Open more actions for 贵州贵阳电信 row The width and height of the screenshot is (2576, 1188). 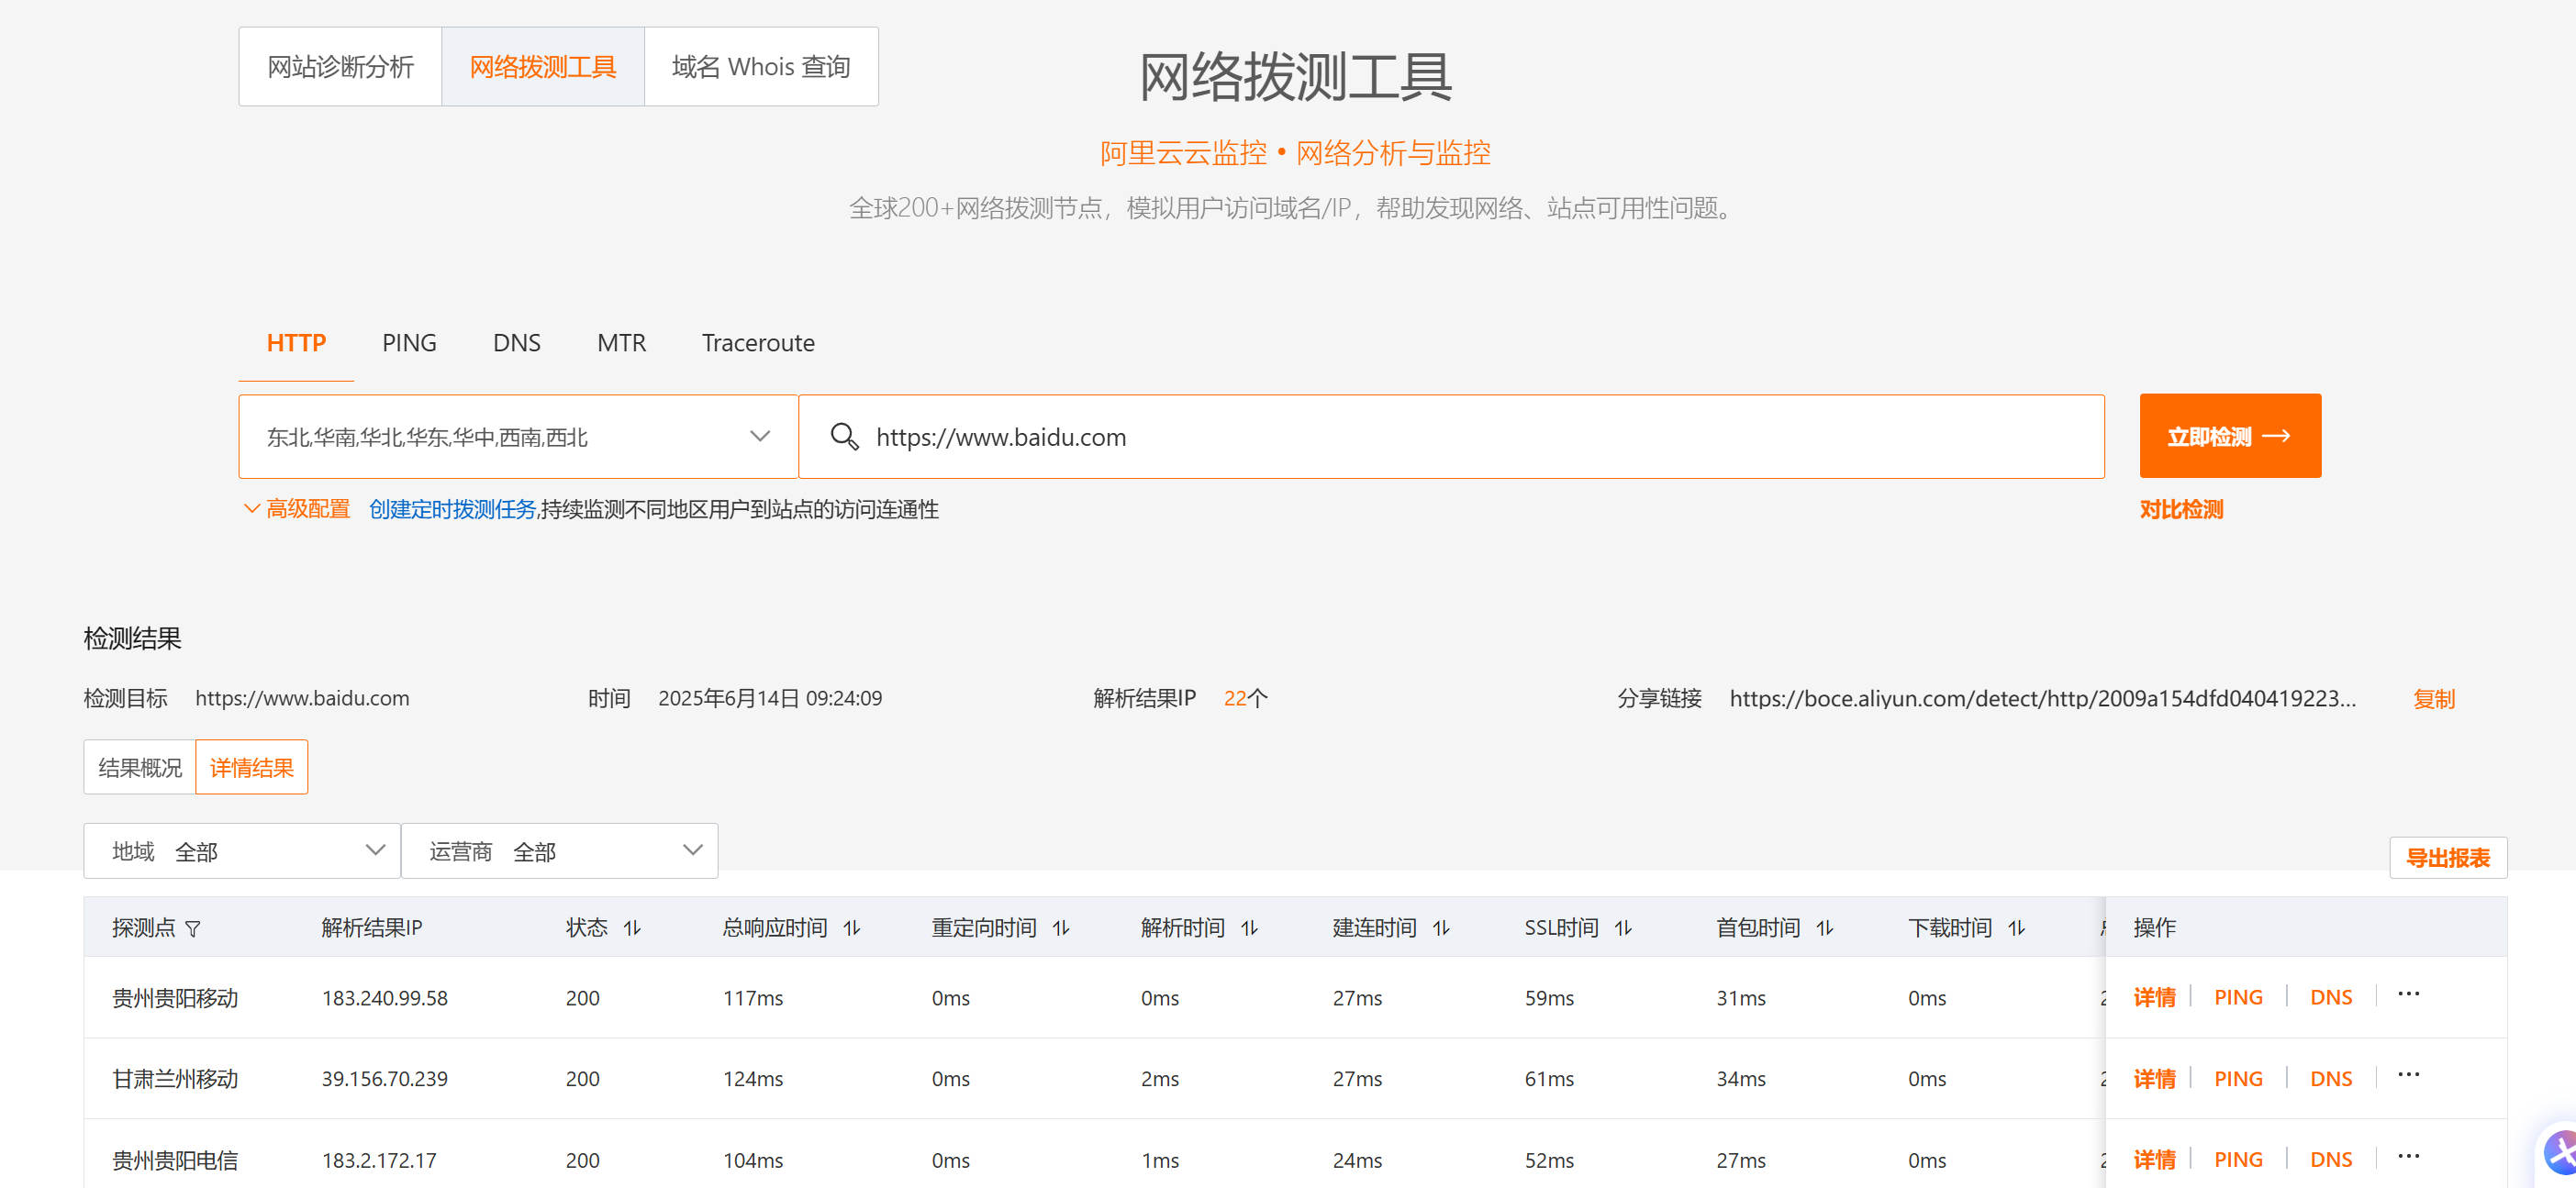pyautogui.click(x=2409, y=1156)
